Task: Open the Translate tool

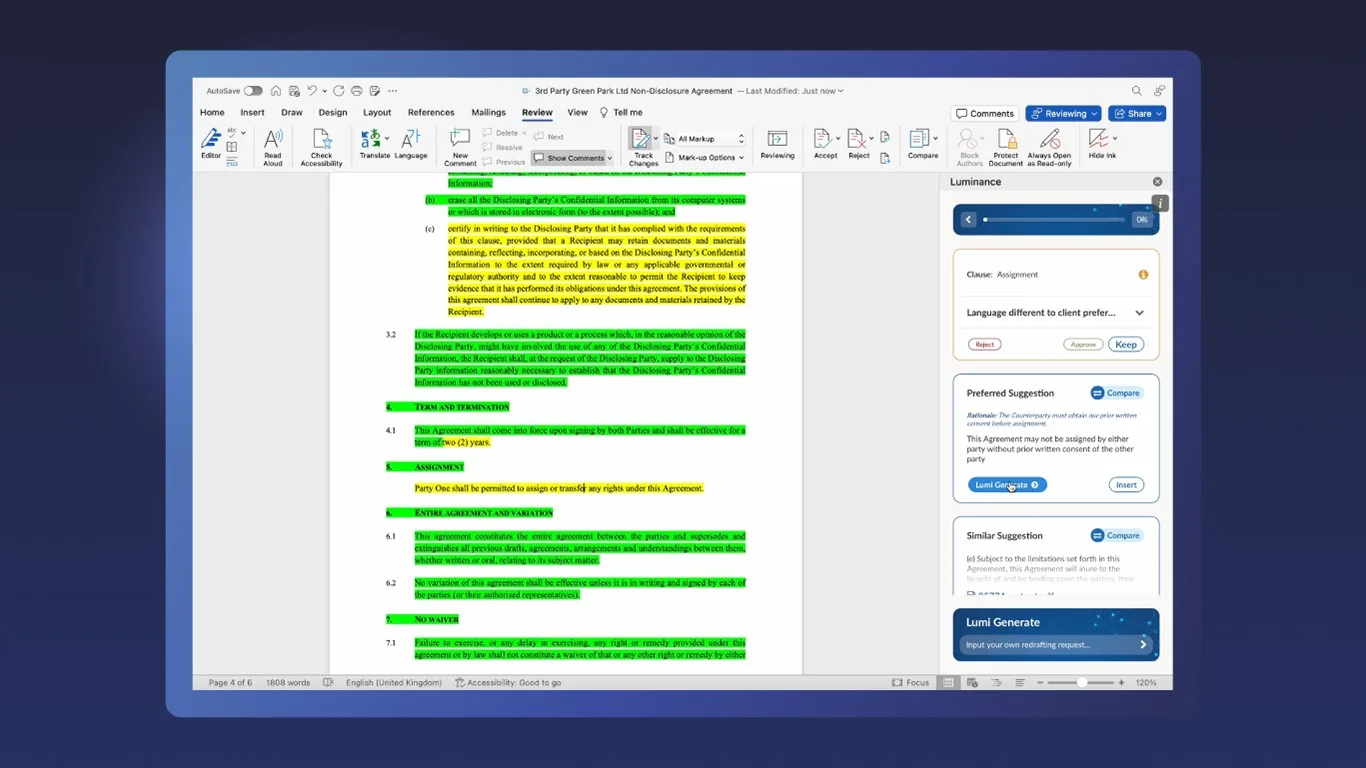Action: 374,143
